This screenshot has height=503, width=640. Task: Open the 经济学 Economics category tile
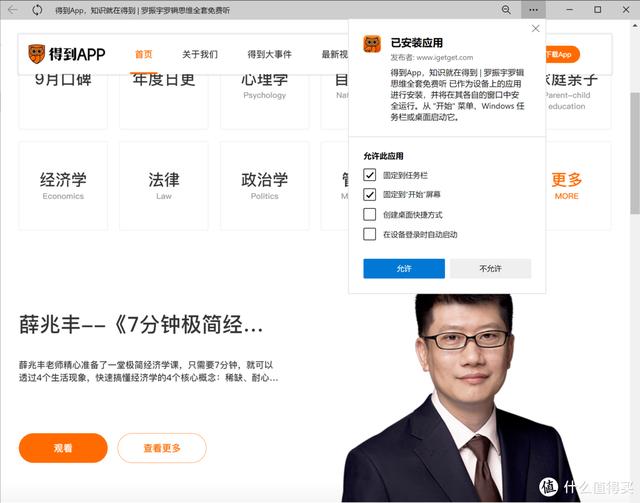[63, 185]
